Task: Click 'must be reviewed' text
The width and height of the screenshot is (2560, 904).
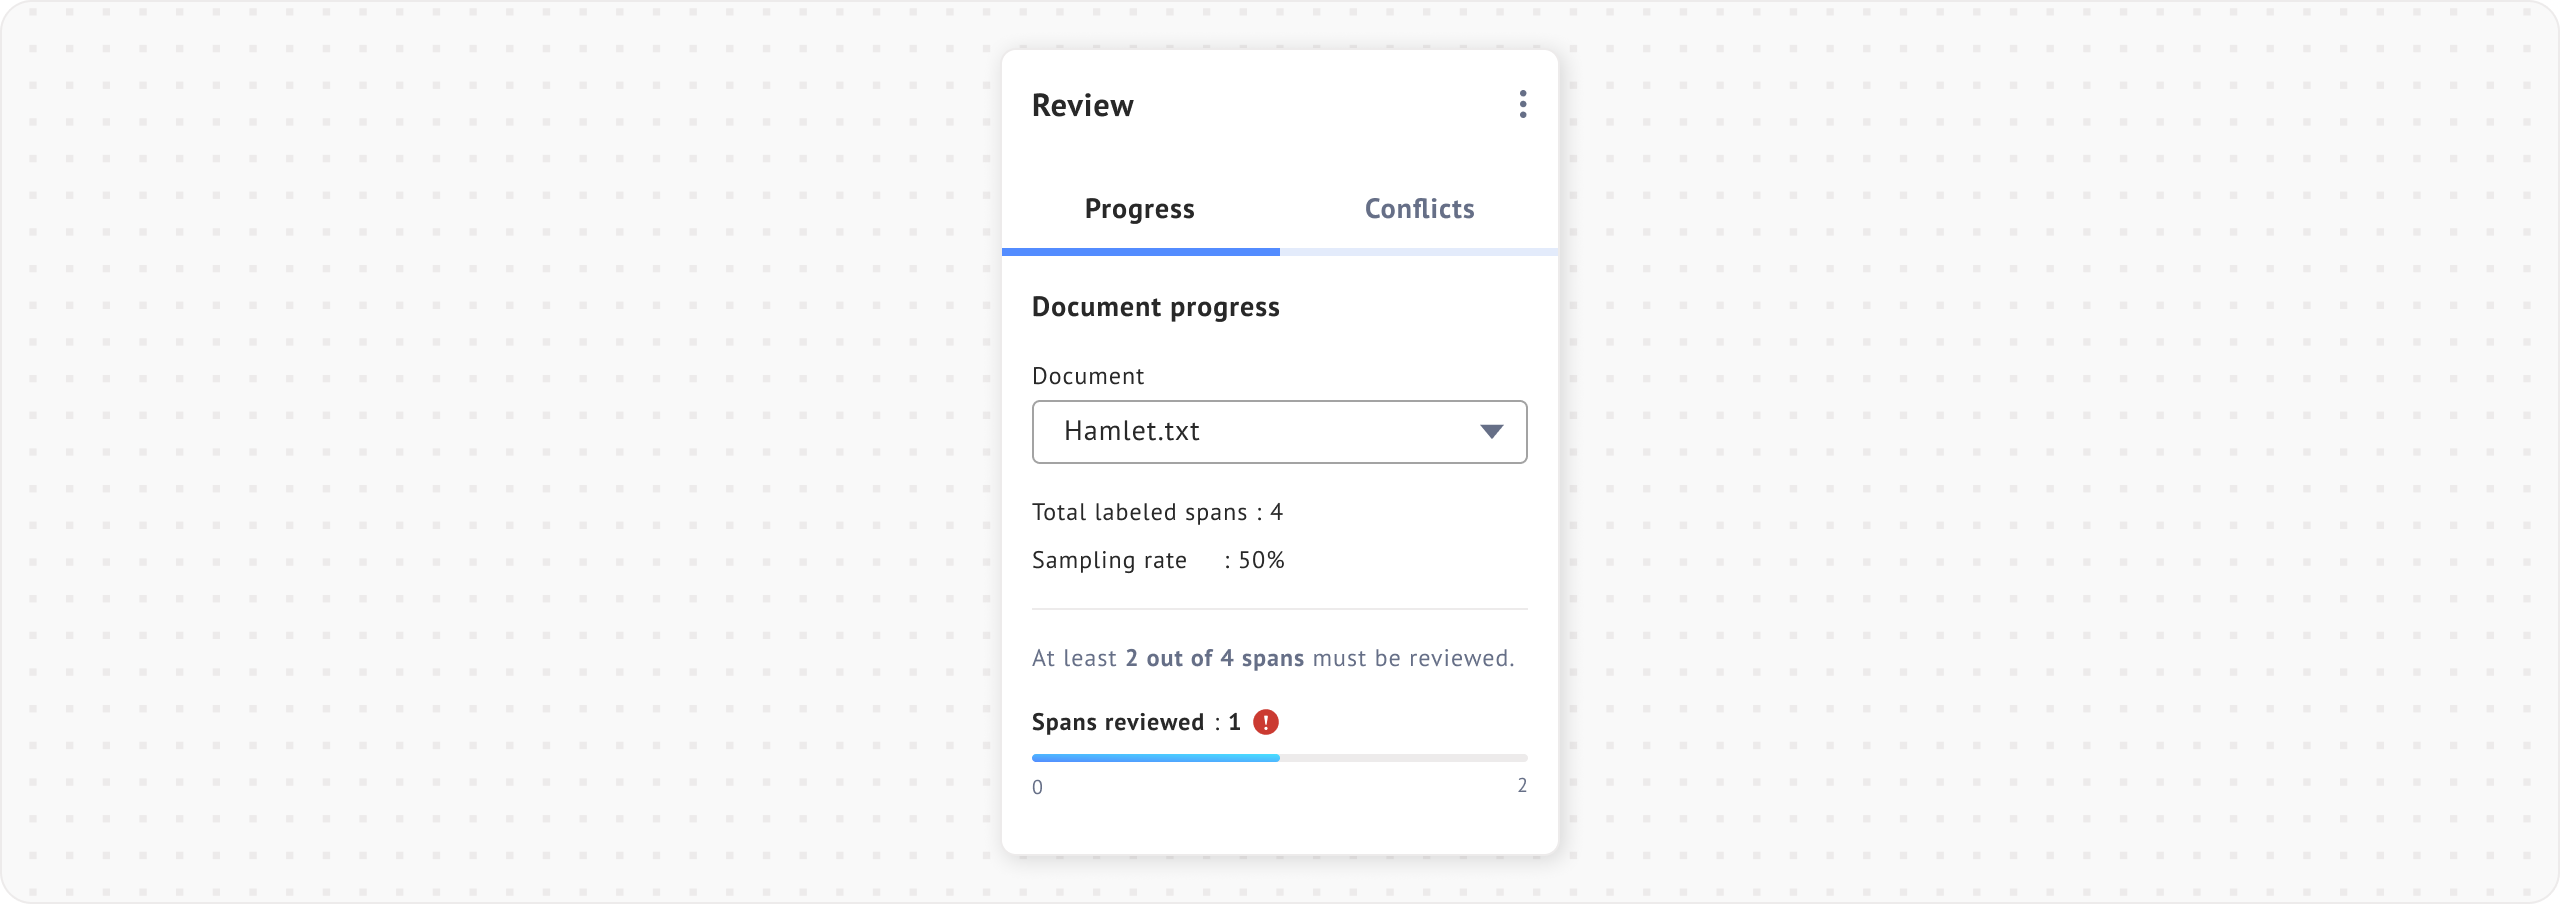Action: 1412,658
